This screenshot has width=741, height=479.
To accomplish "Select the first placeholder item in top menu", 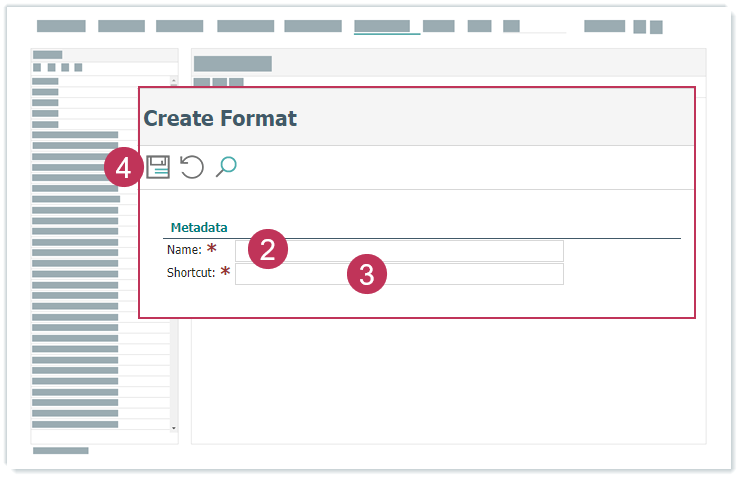I will (61, 26).
